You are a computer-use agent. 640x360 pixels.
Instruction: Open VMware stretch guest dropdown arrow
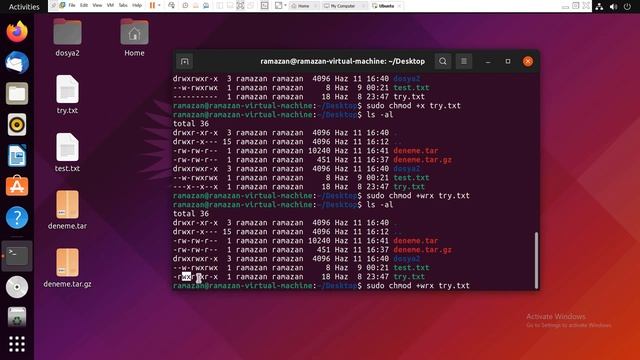click(285, 6)
